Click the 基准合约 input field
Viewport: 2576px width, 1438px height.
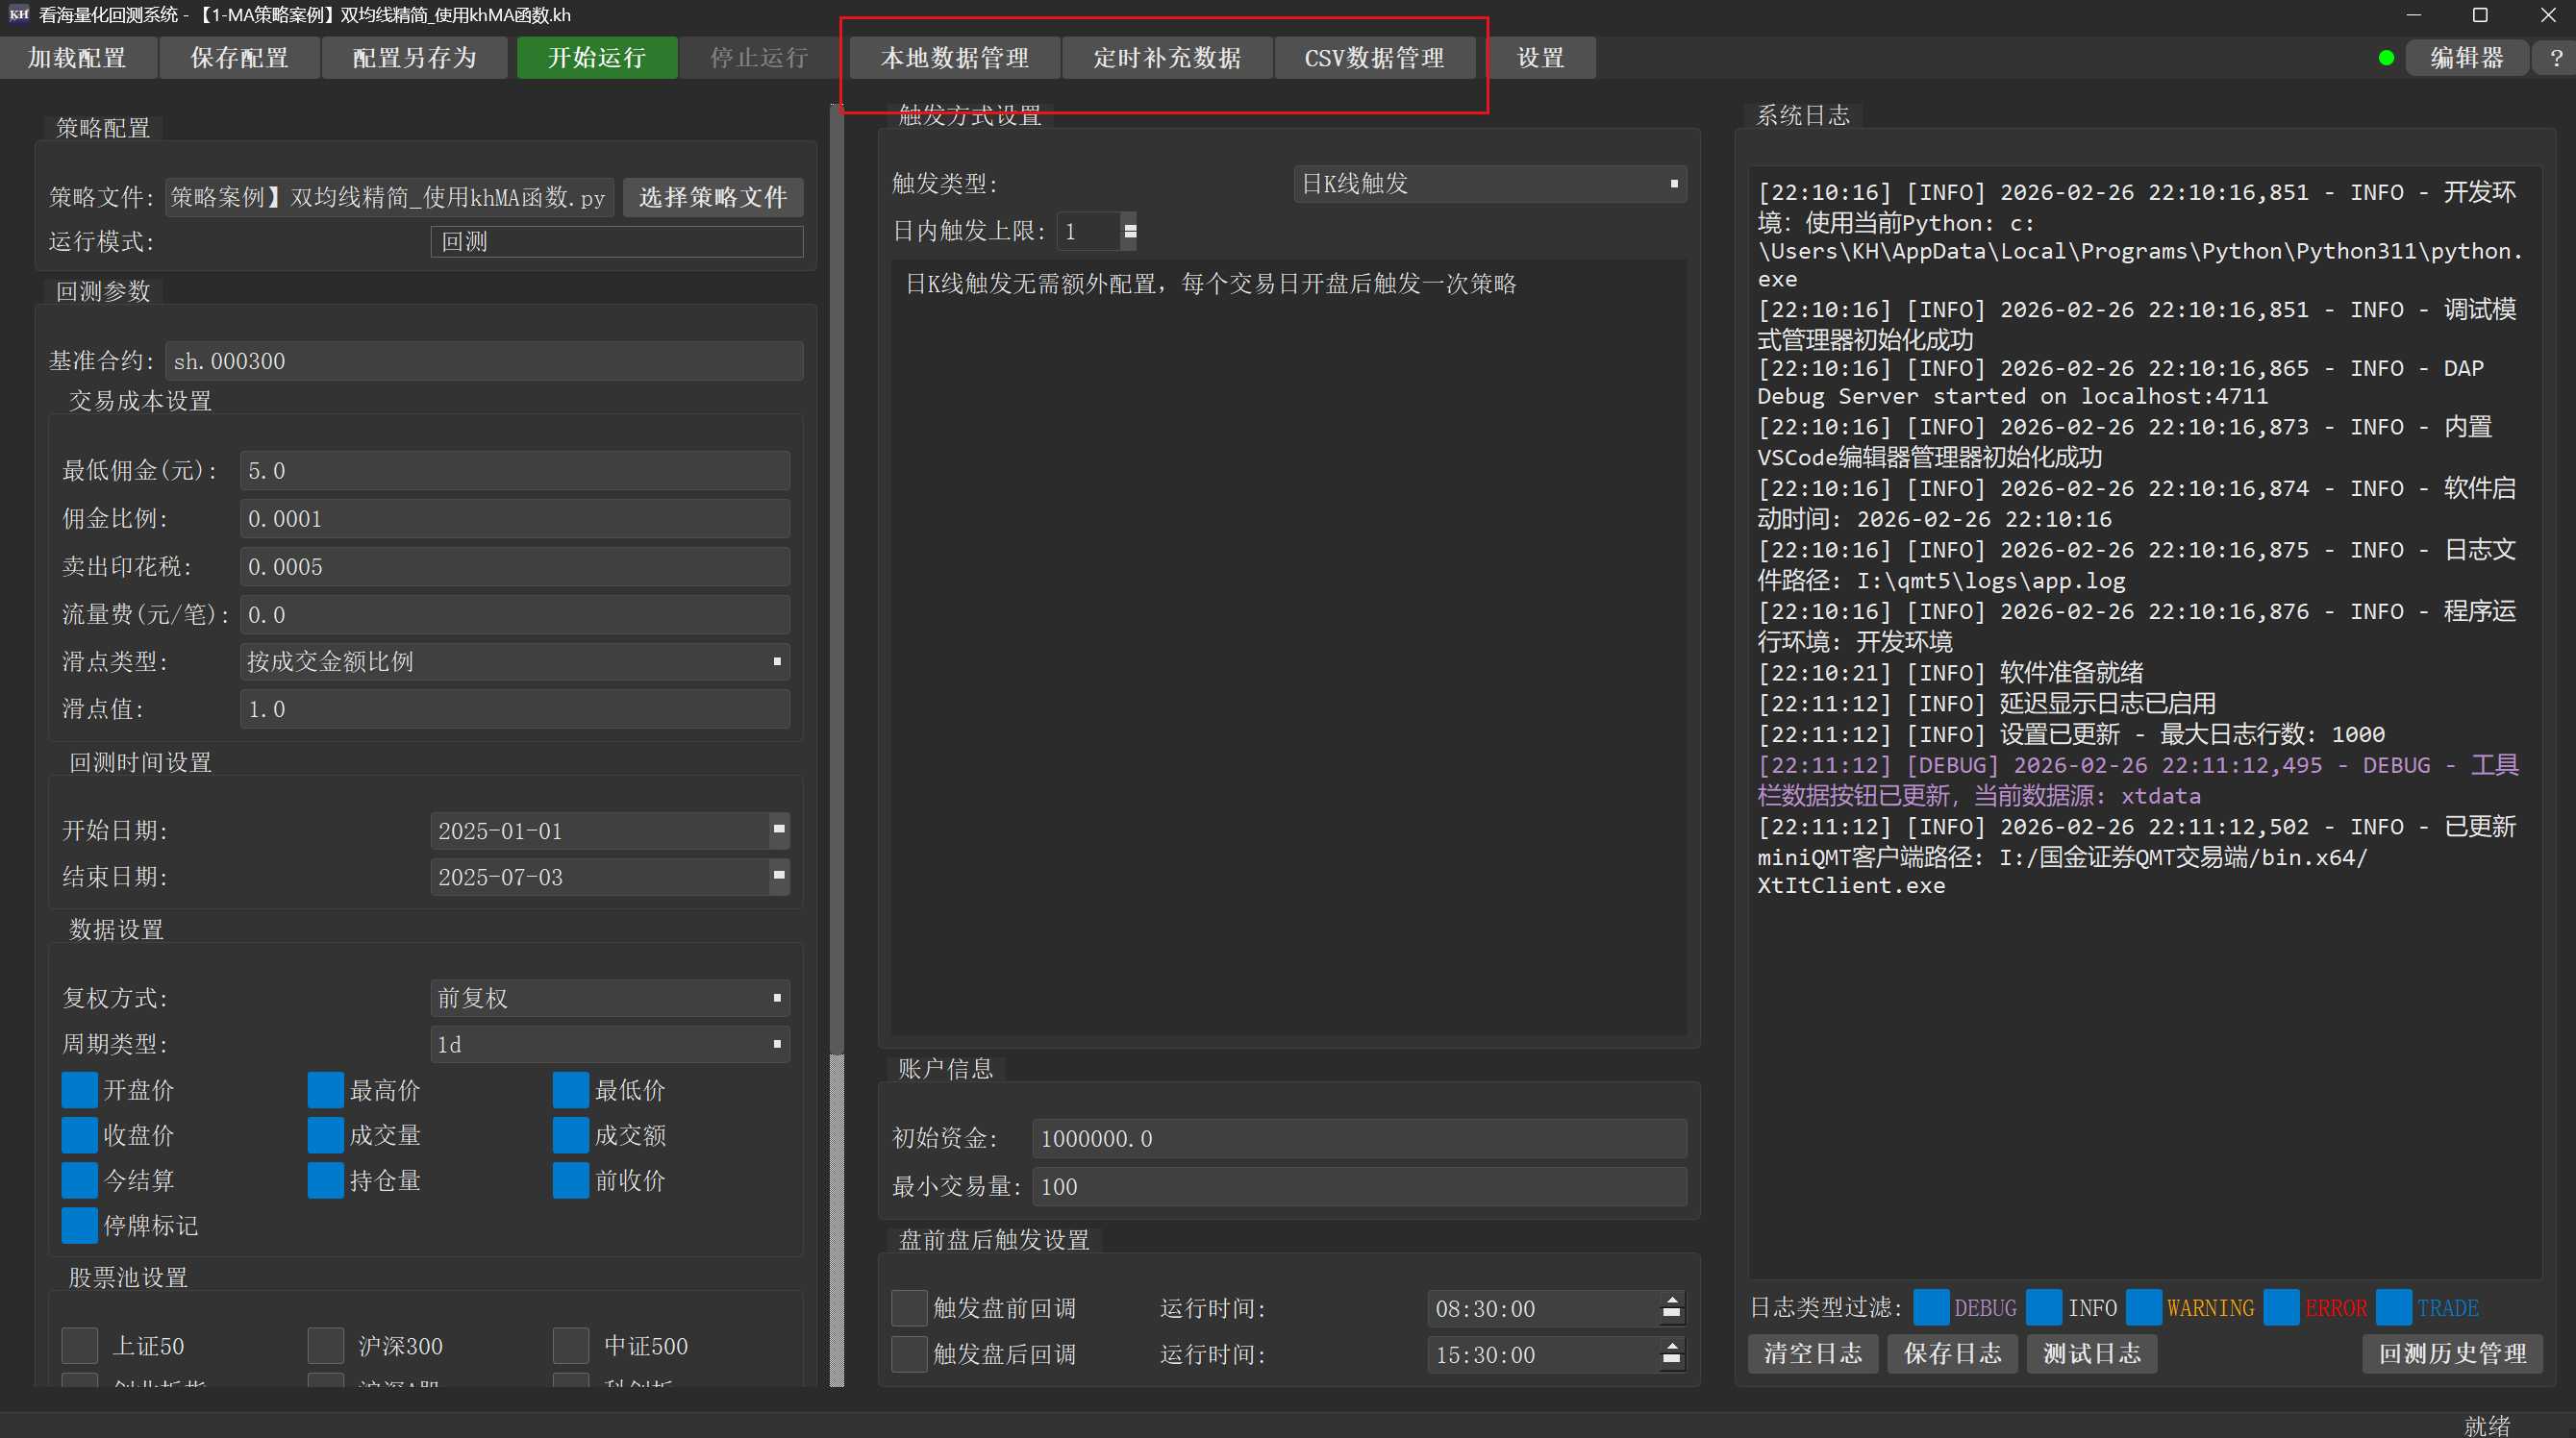point(483,361)
